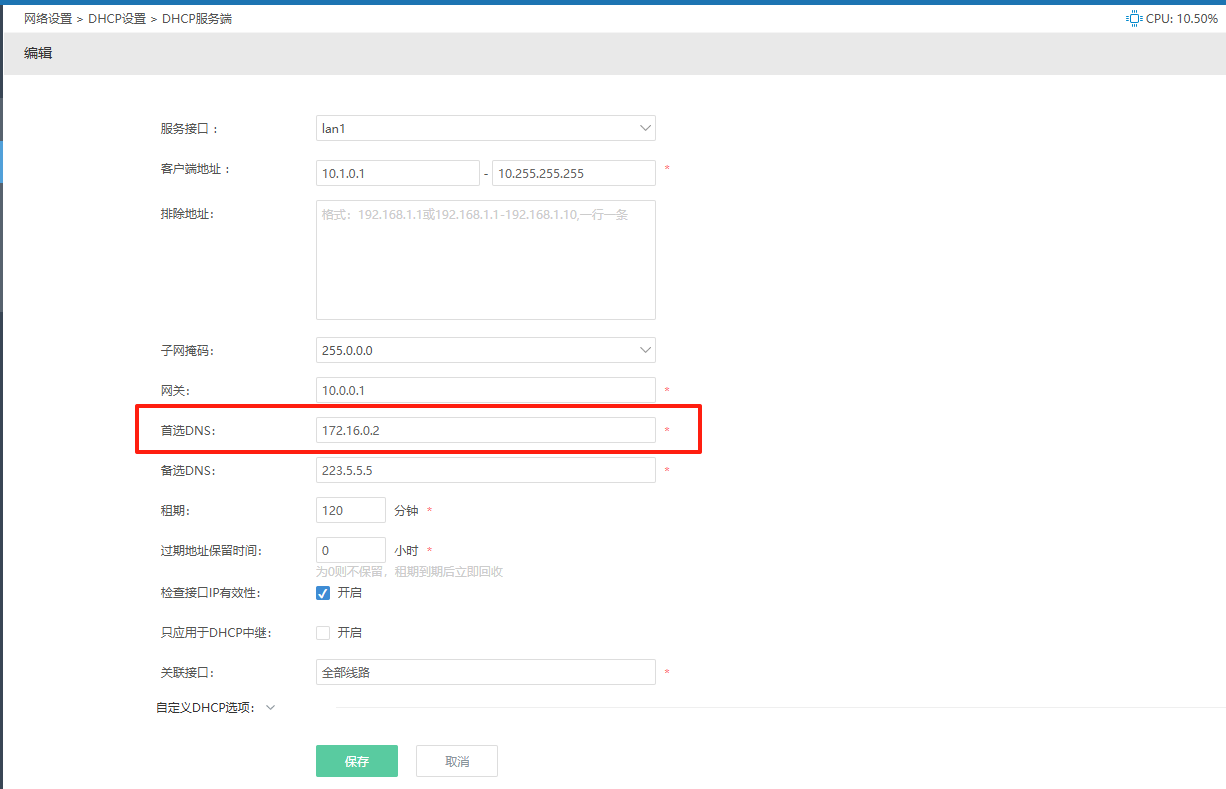Open the 子网掩码 255.0.0.0 dropdown

point(485,350)
